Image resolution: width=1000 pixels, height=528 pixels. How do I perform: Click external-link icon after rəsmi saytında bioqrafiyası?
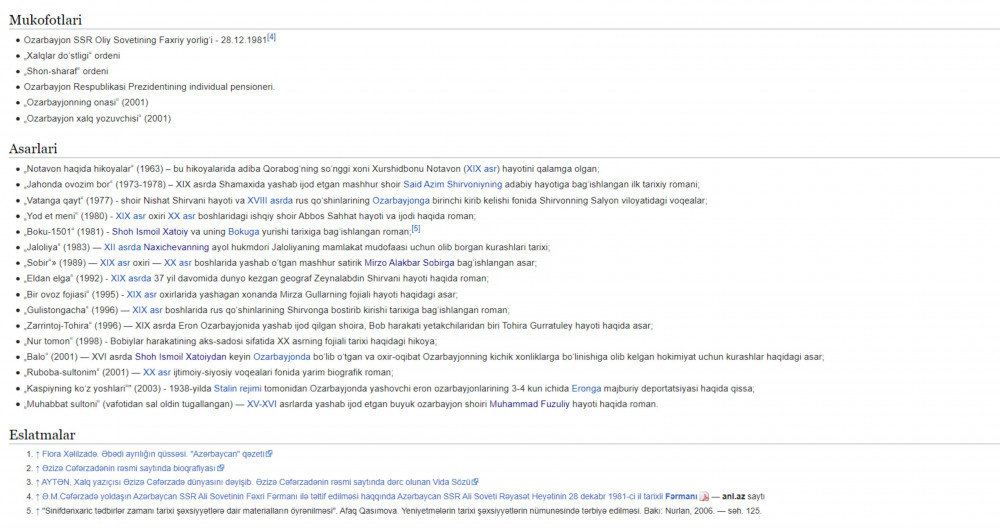221,468
